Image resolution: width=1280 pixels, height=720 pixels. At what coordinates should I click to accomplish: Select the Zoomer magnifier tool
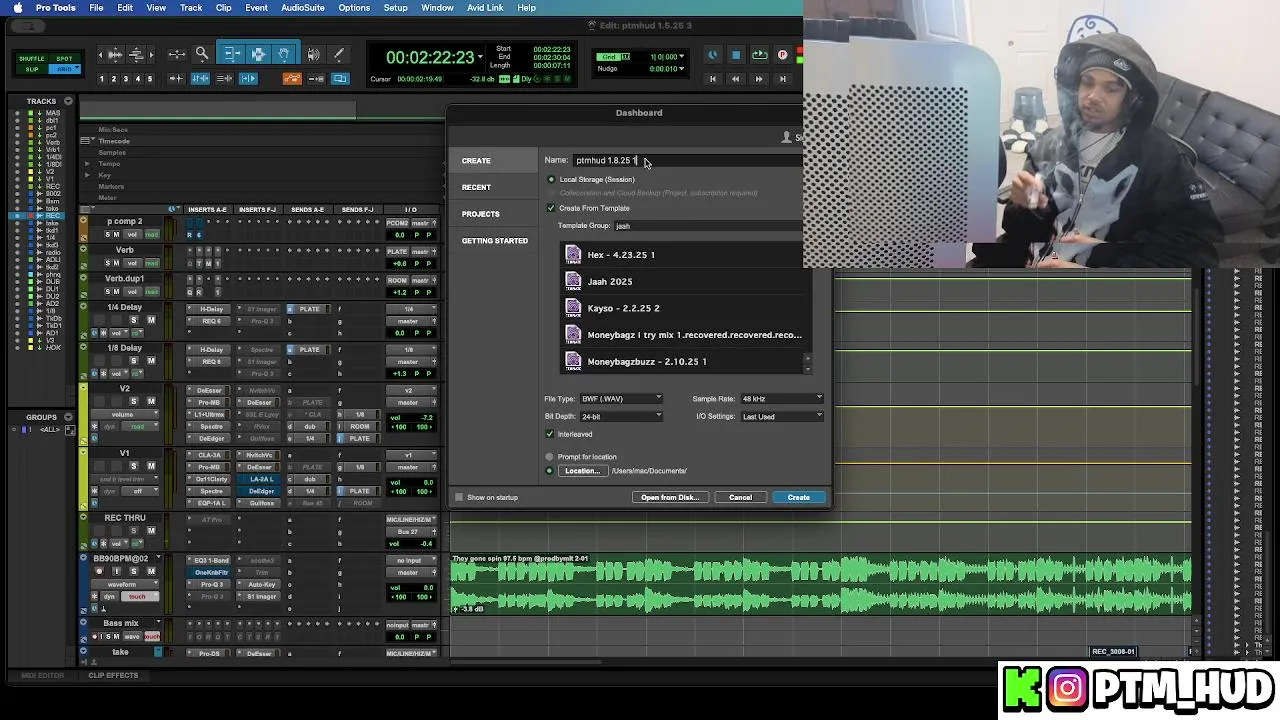pos(201,55)
